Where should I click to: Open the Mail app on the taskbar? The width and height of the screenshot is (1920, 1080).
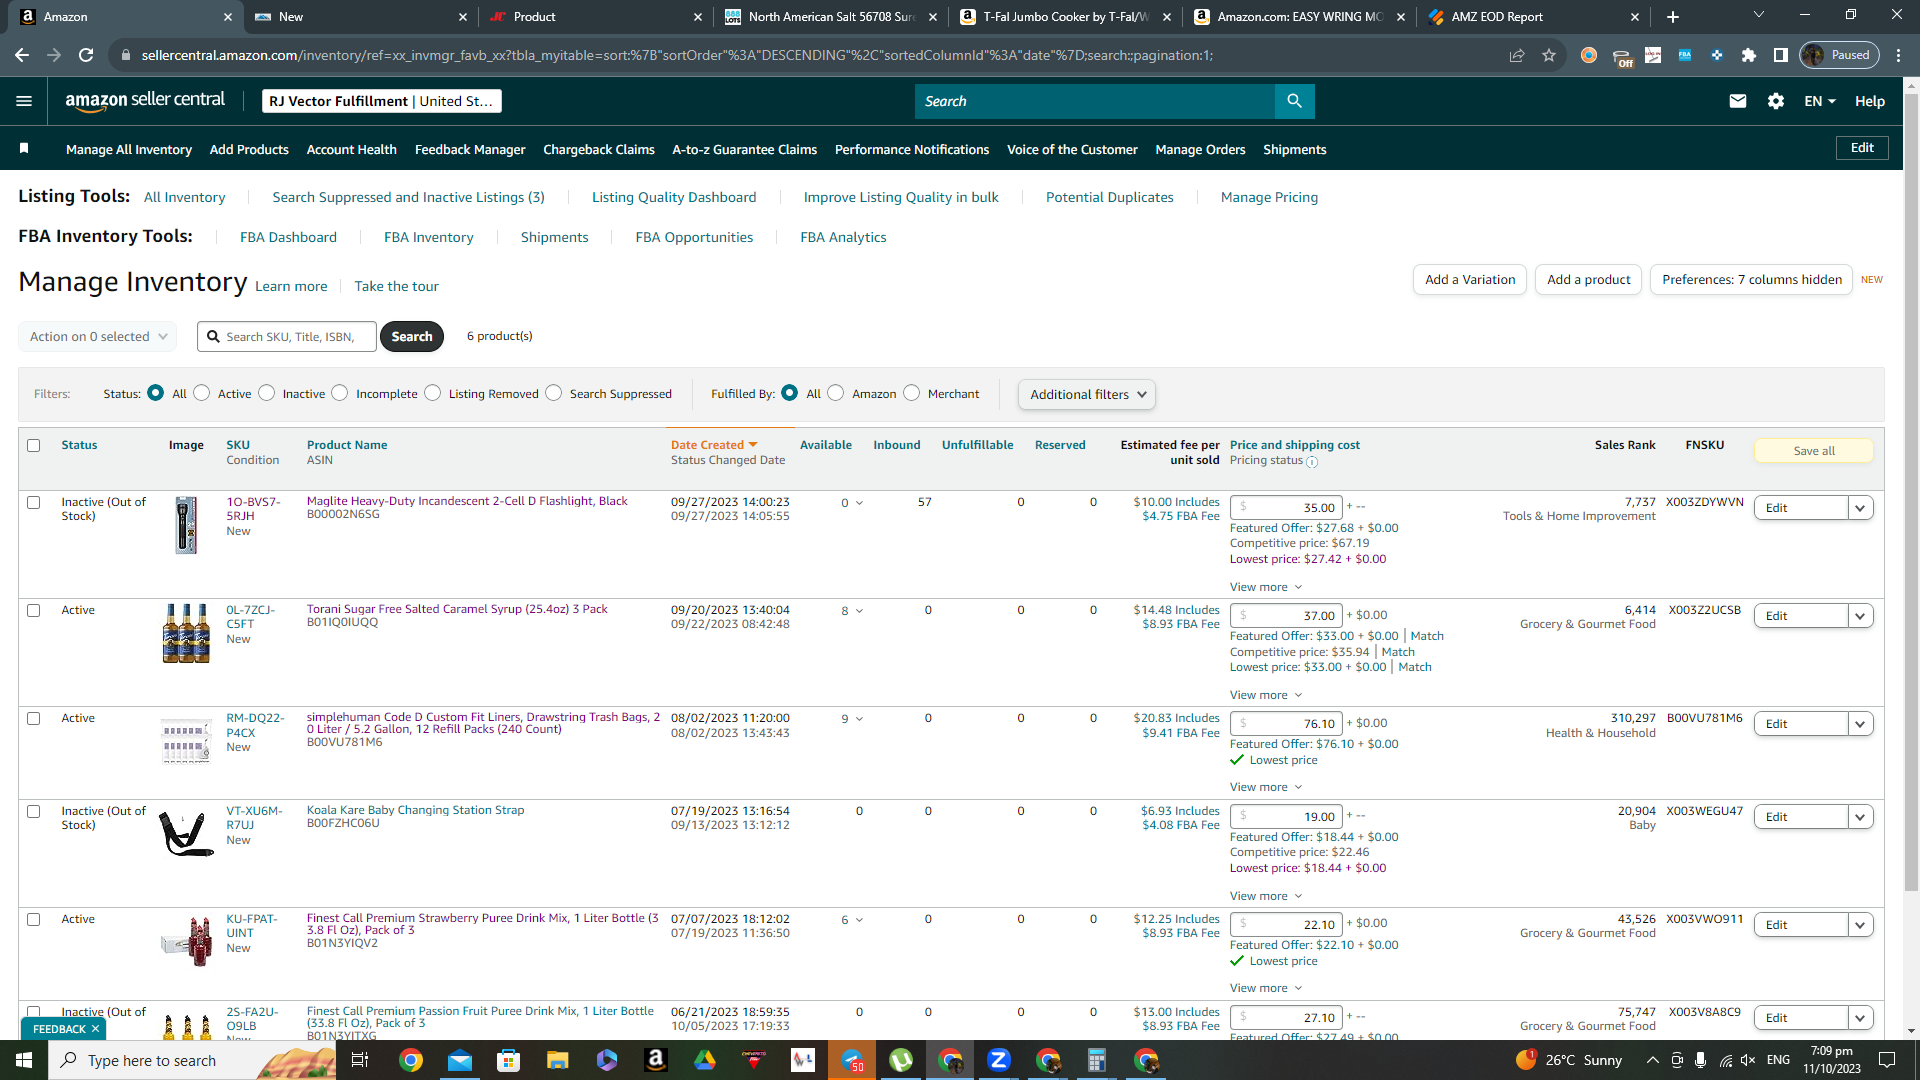click(x=460, y=1060)
